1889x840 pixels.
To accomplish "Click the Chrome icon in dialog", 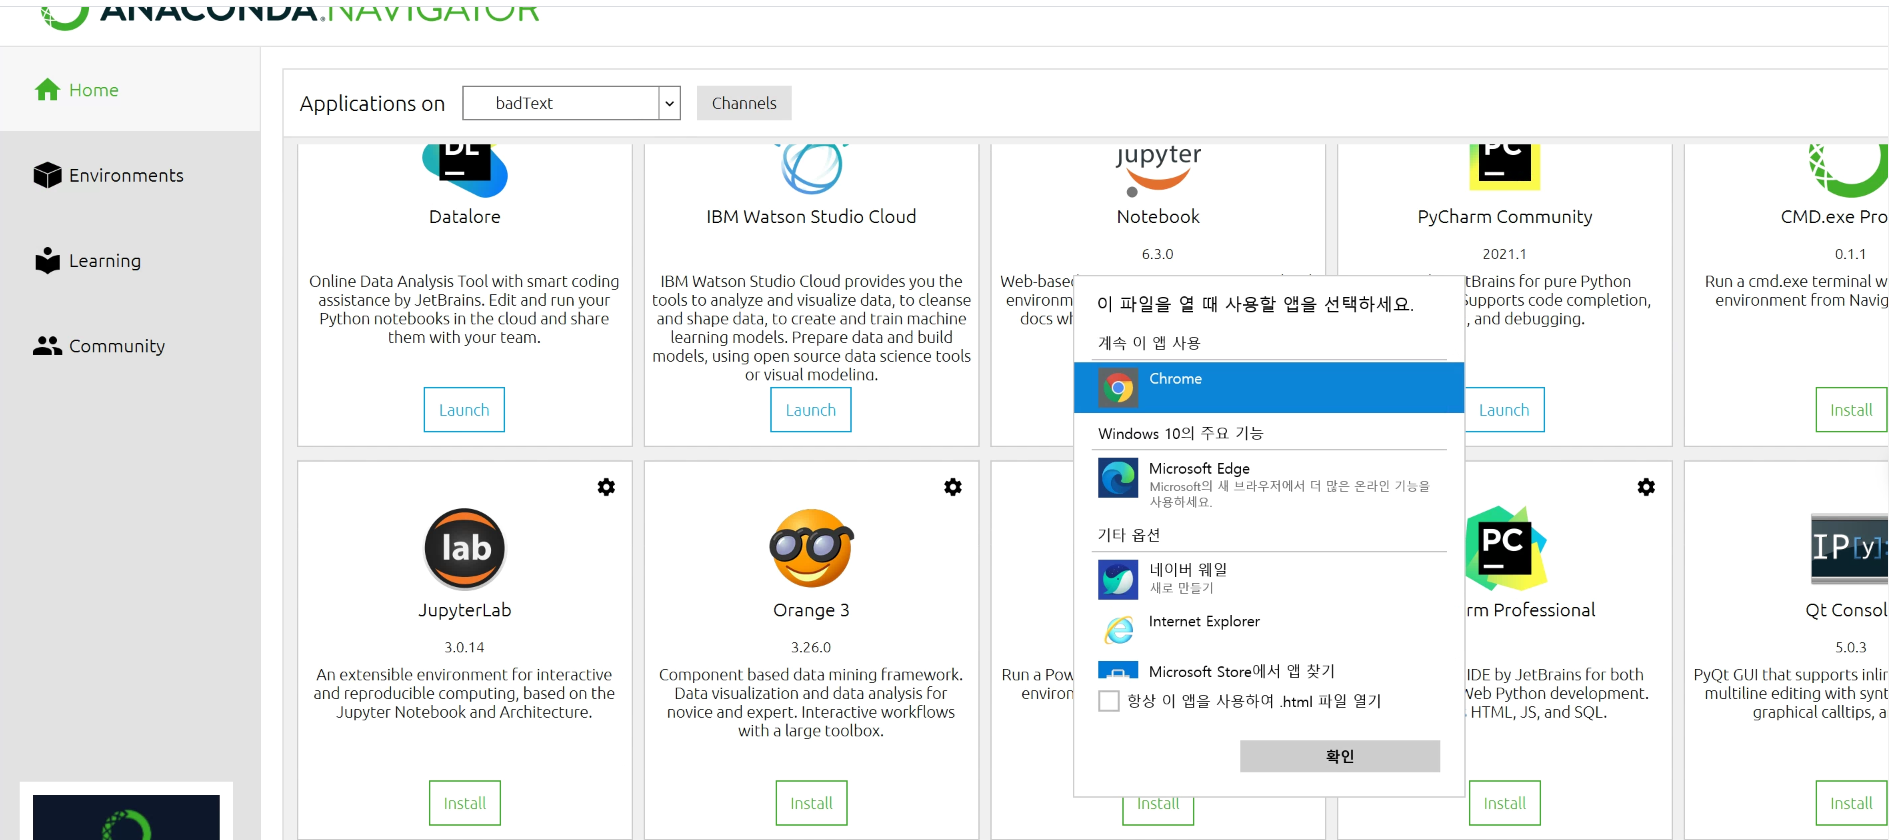I will click(1118, 387).
